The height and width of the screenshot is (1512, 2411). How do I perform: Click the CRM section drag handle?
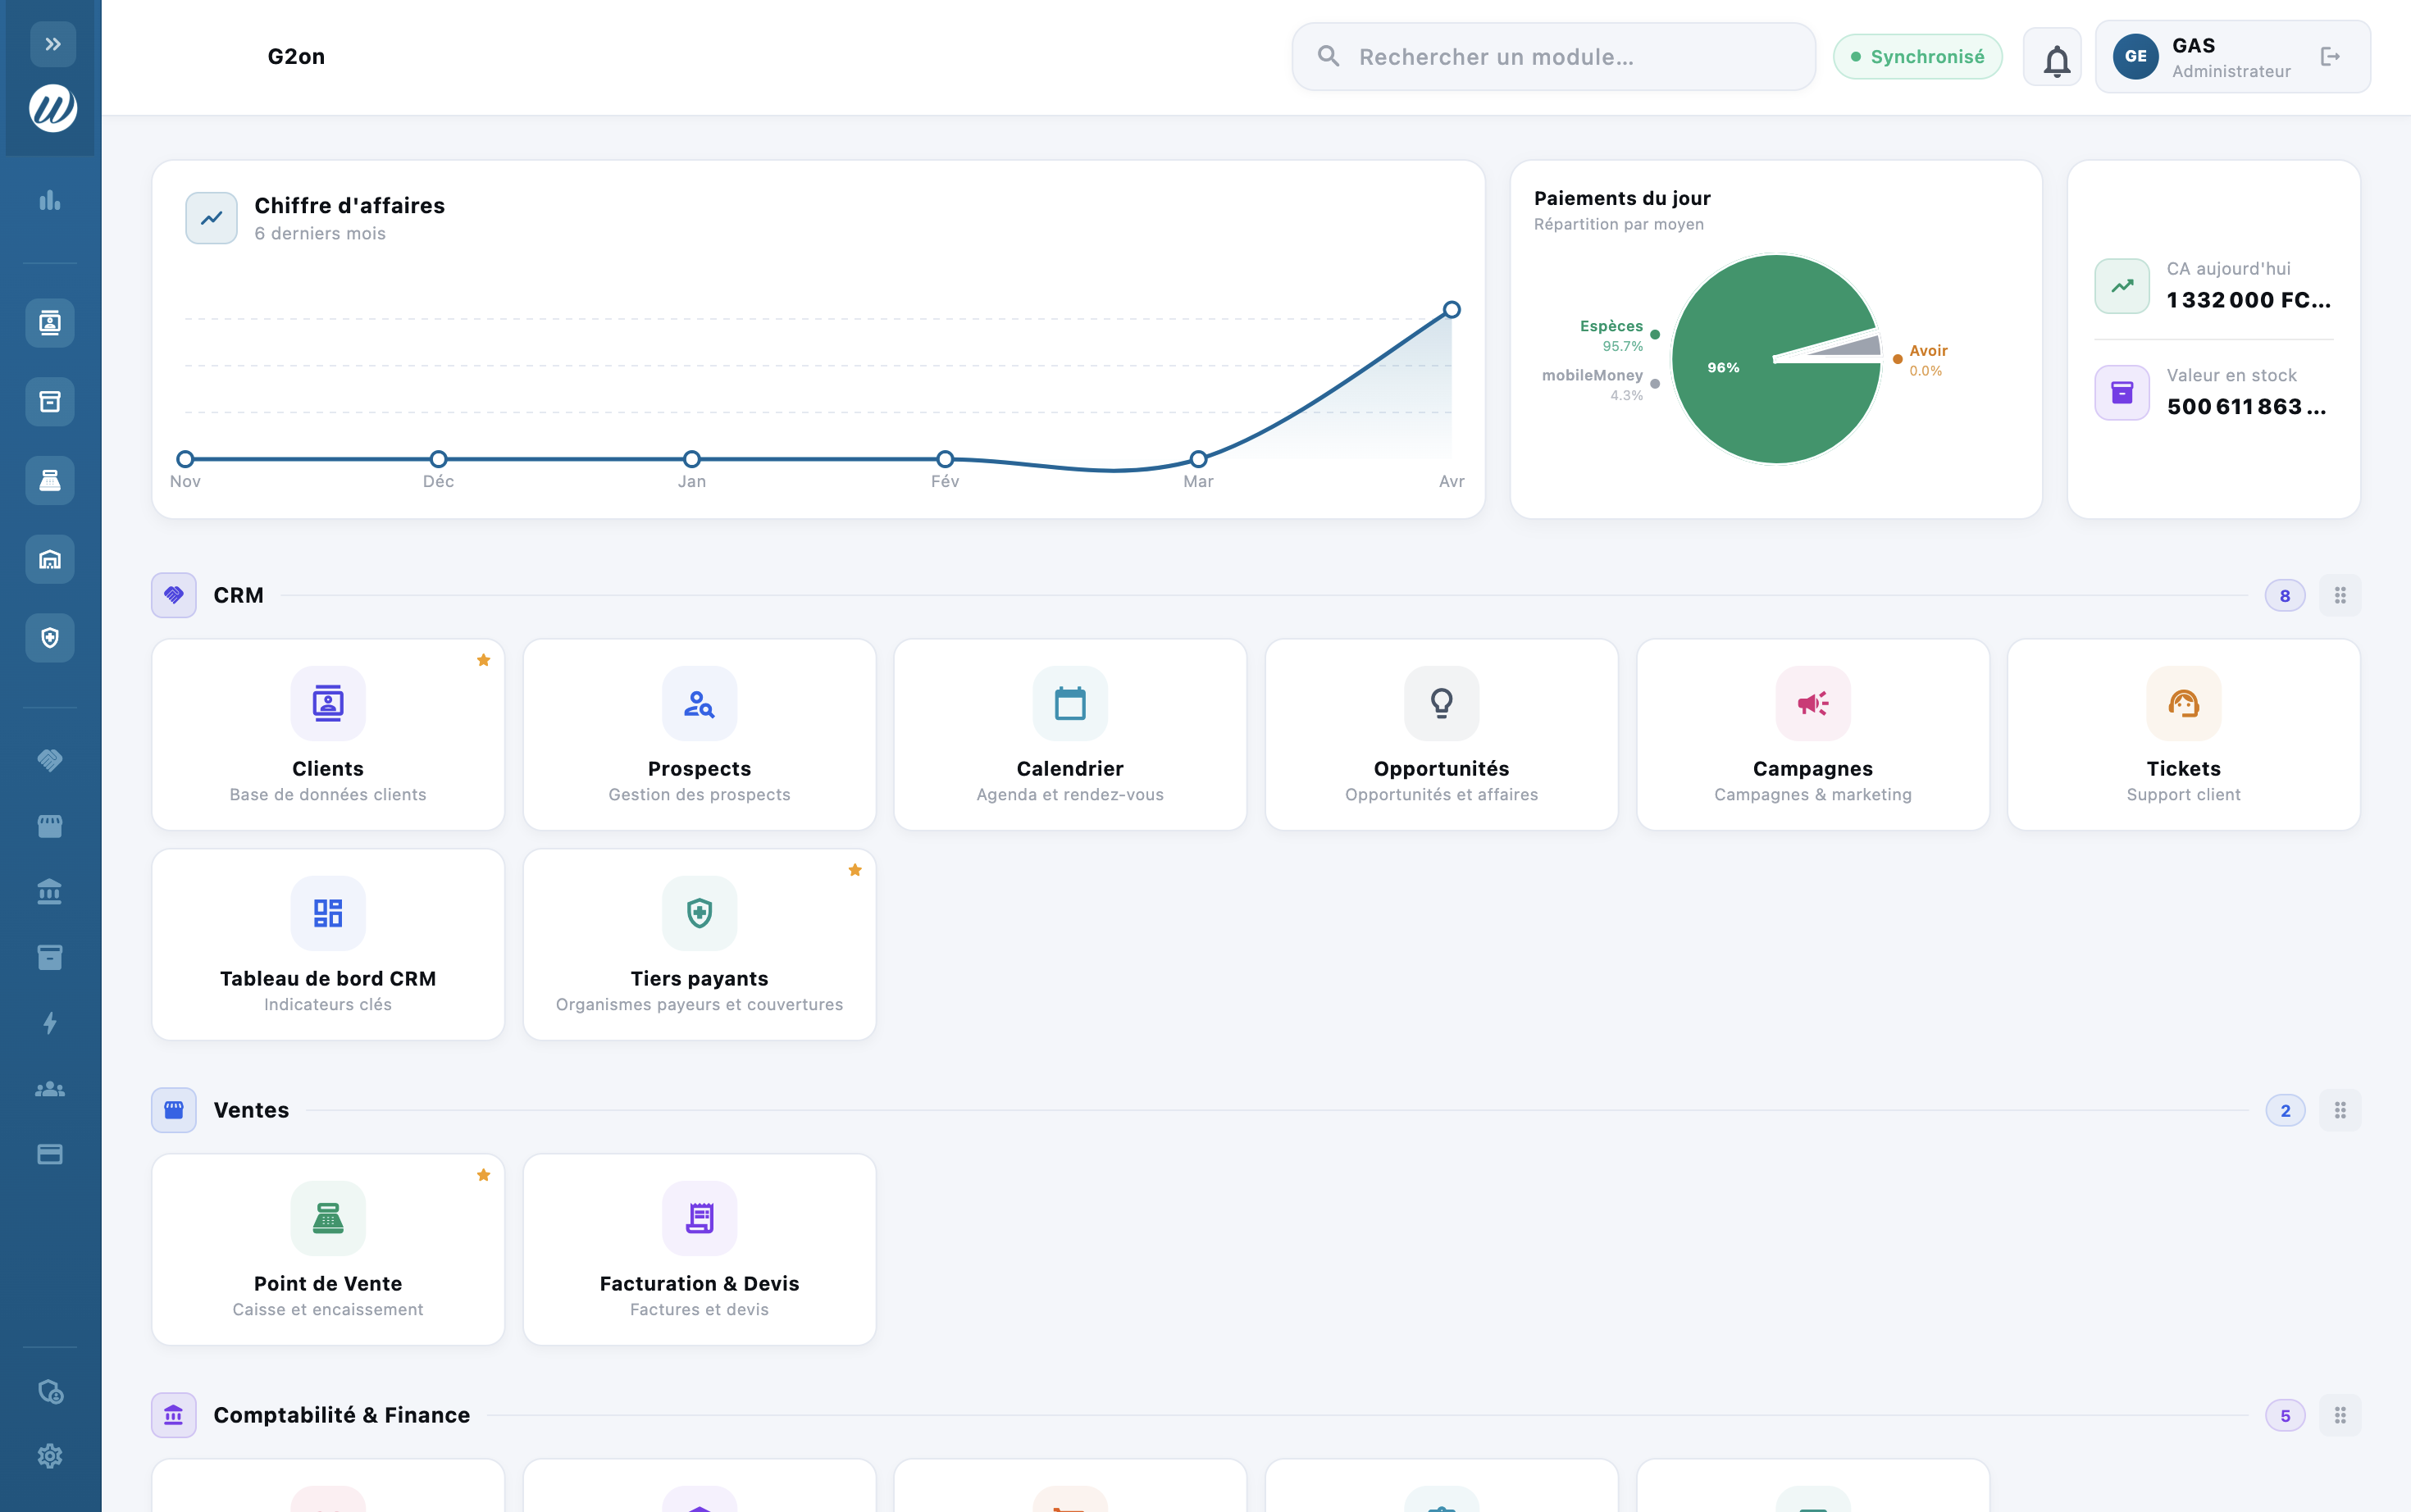(2340, 596)
